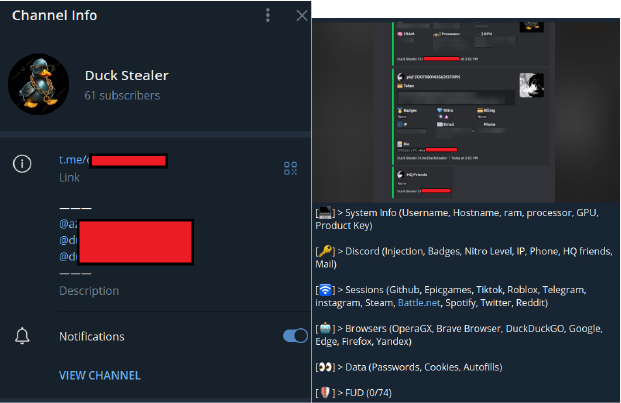
Task: Toggle the Notifications switch
Action: pos(295,336)
